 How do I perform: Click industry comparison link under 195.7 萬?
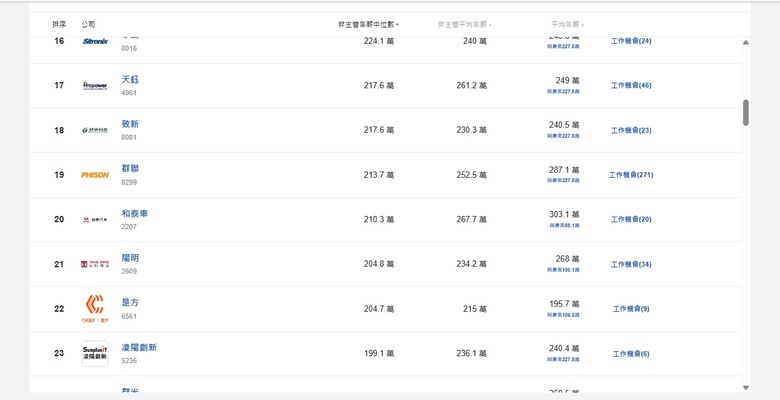pos(563,315)
